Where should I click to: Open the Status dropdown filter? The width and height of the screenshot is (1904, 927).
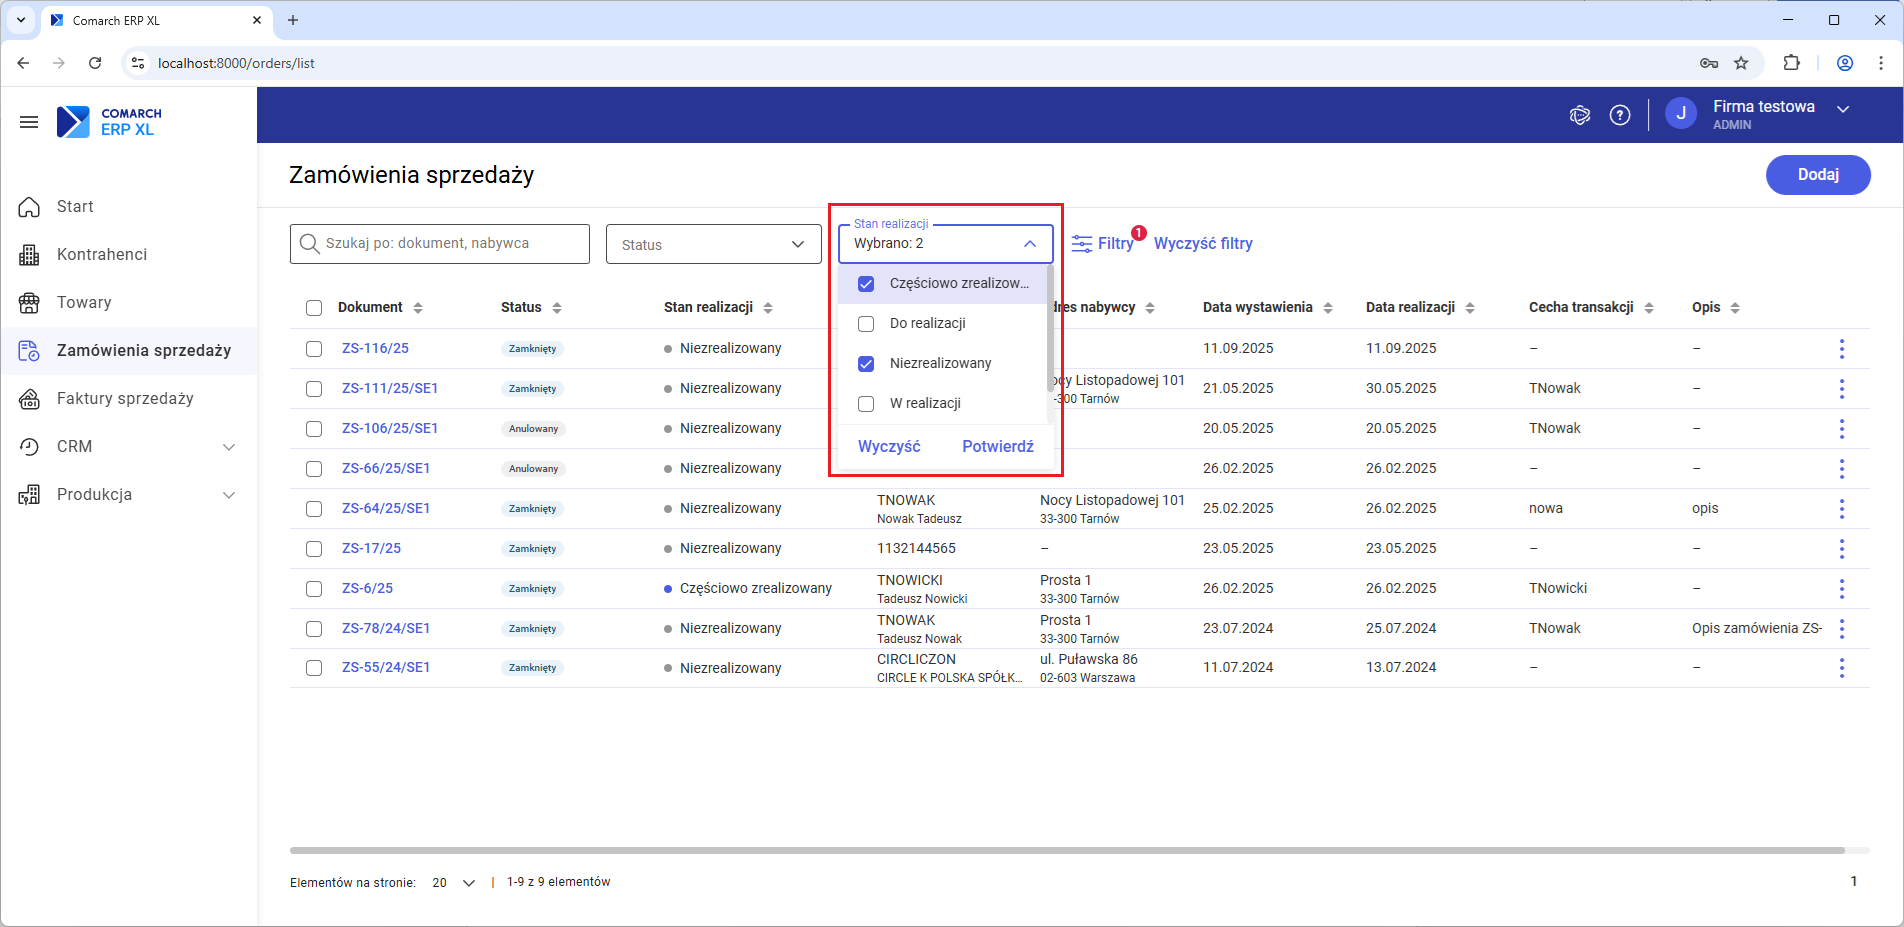(x=713, y=245)
